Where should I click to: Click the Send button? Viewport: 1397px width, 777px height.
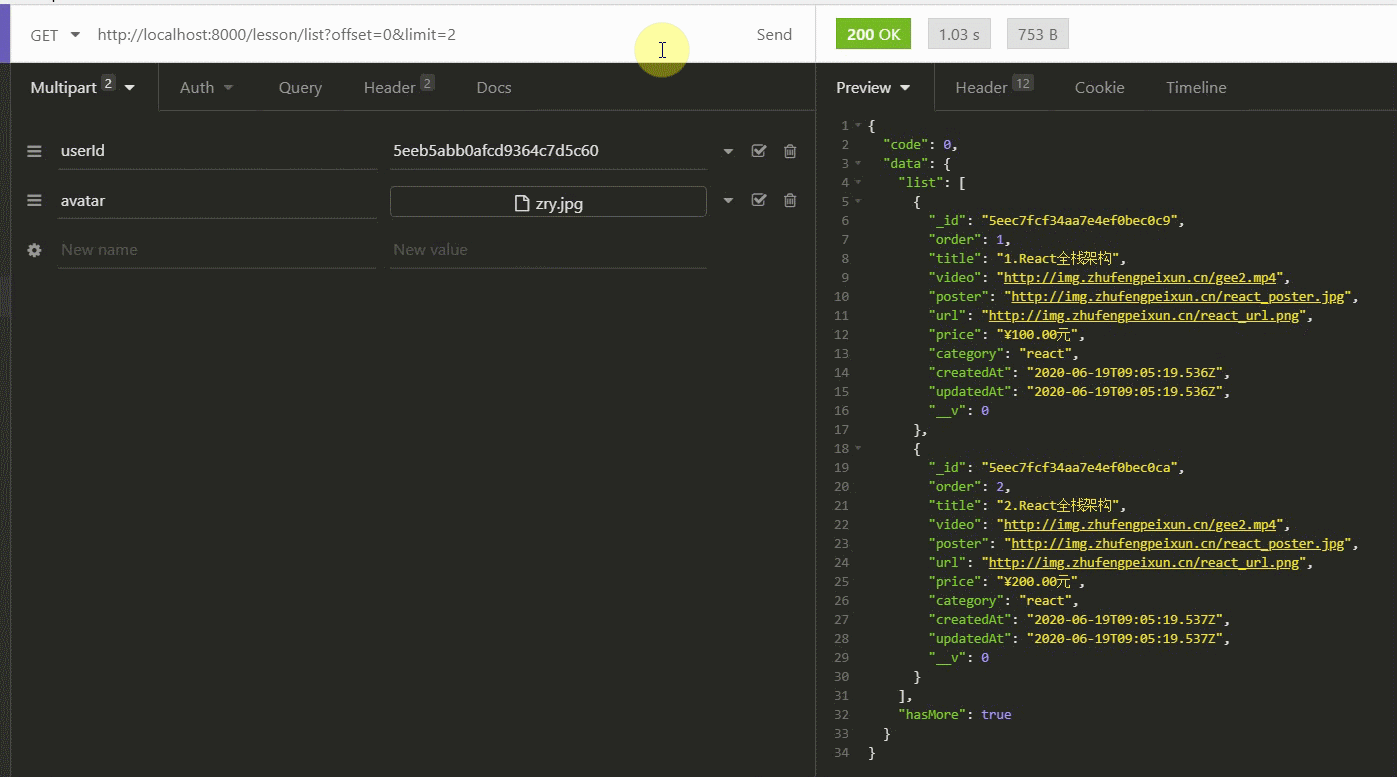[x=774, y=33]
